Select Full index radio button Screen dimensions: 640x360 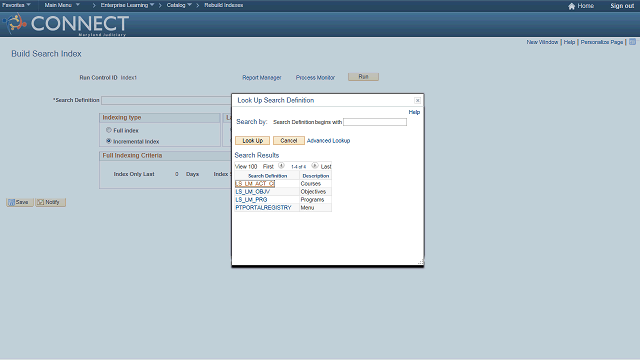click(109, 130)
